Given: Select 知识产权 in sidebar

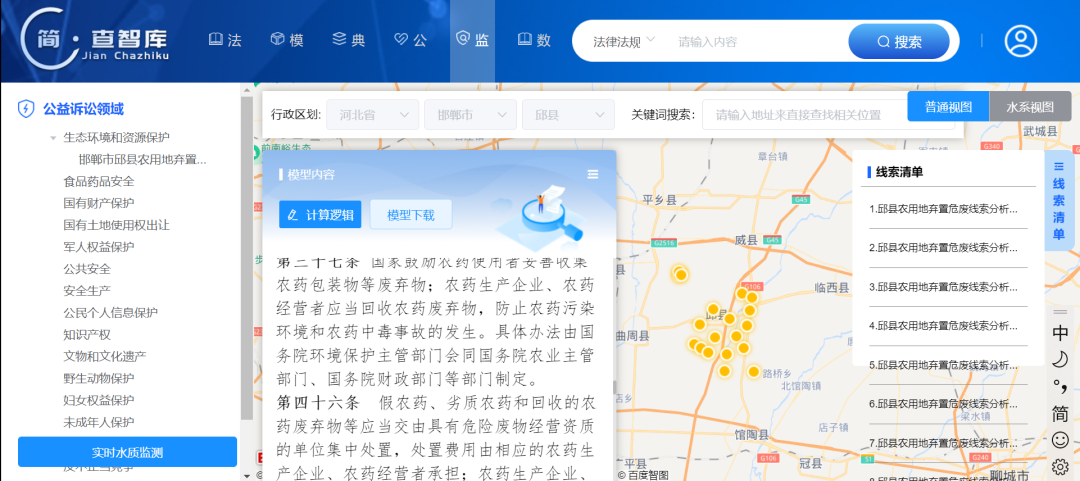Looking at the screenshot, I should point(87,335).
